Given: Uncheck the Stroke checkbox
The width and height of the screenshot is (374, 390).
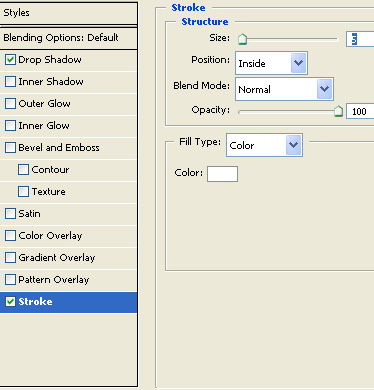Looking at the screenshot, I should [10, 302].
